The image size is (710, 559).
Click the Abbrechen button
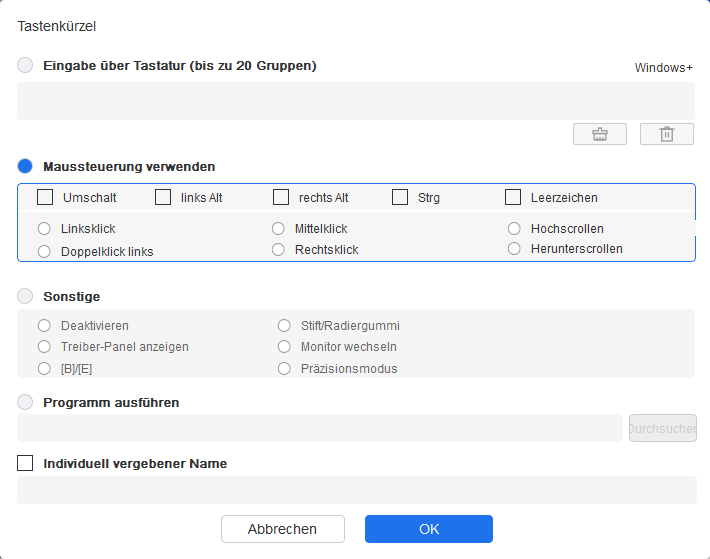click(x=283, y=529)
